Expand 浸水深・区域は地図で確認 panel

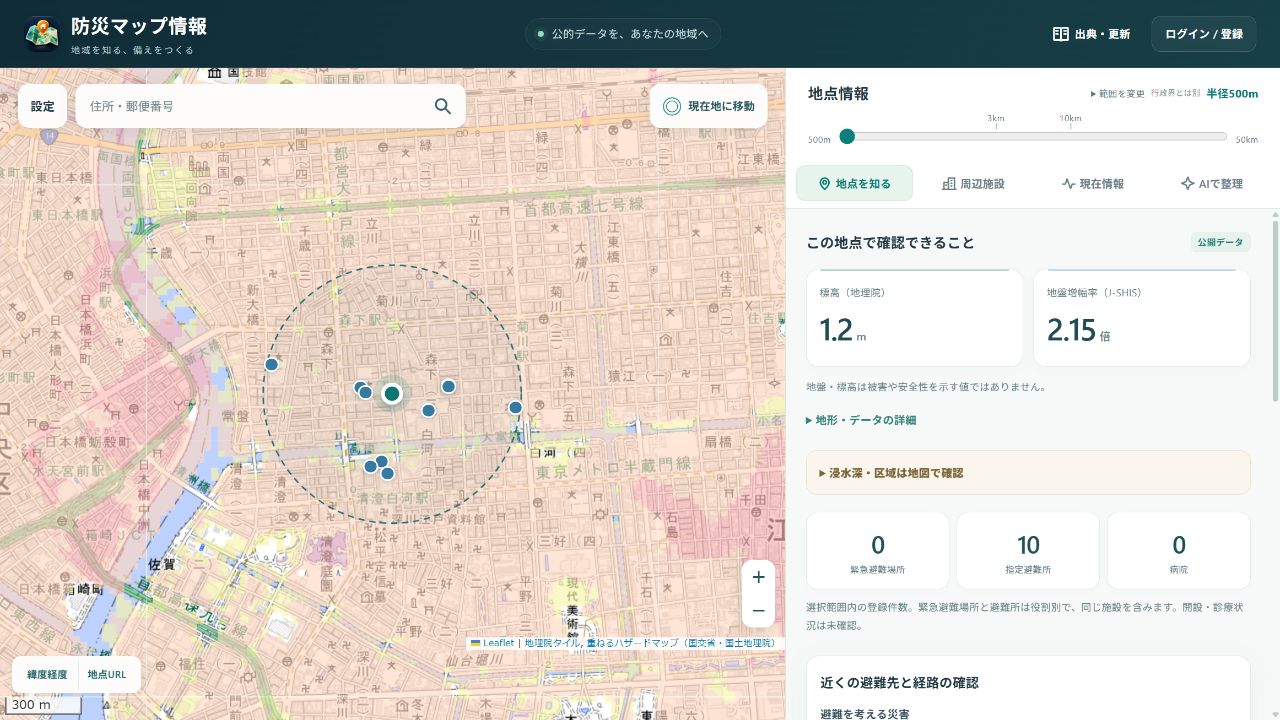(1028, 473)
